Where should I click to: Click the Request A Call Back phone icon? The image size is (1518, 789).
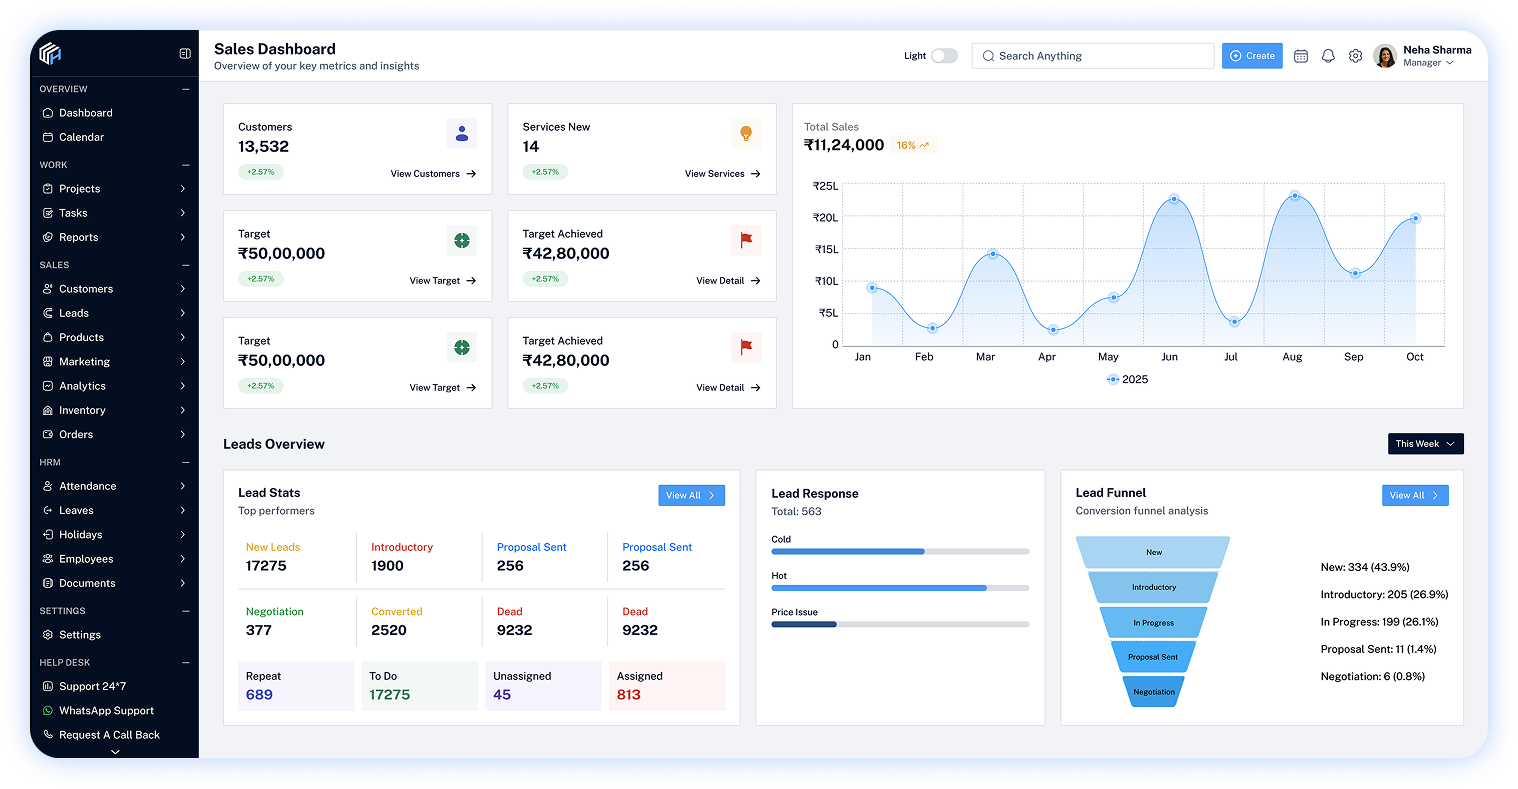coord(48,735)
